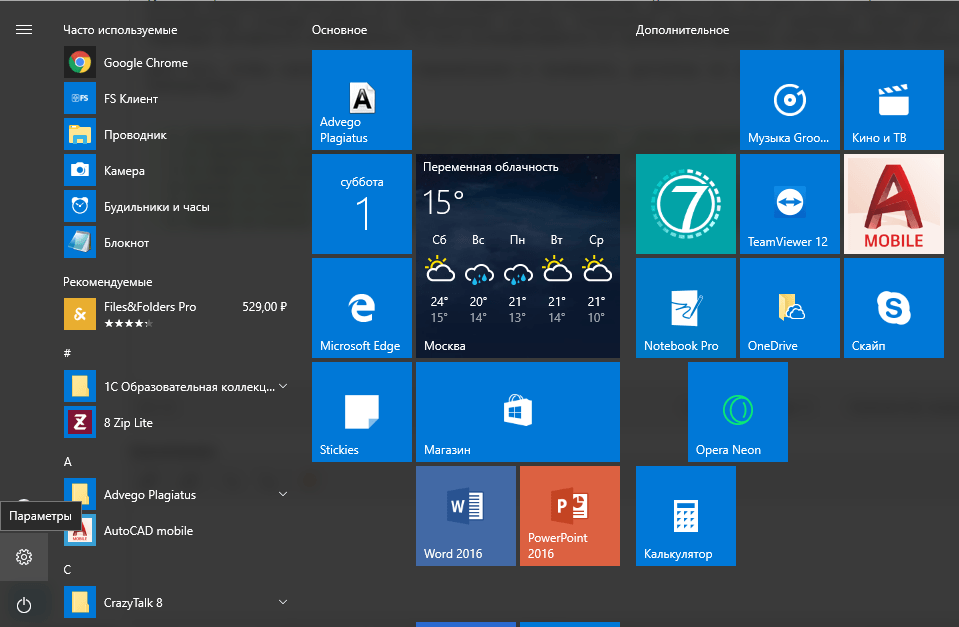Viewport: 959px width, 627px height.
Task: Open FS Клиент app
Action: tap(176, 98)
